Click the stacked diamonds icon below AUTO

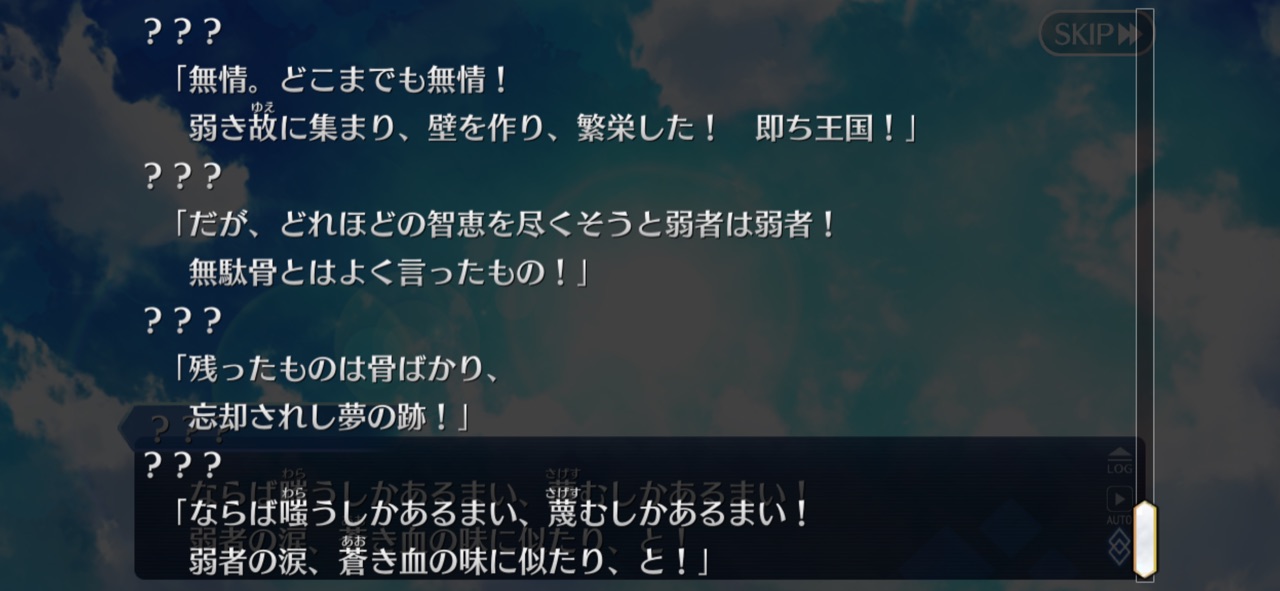1120,546
